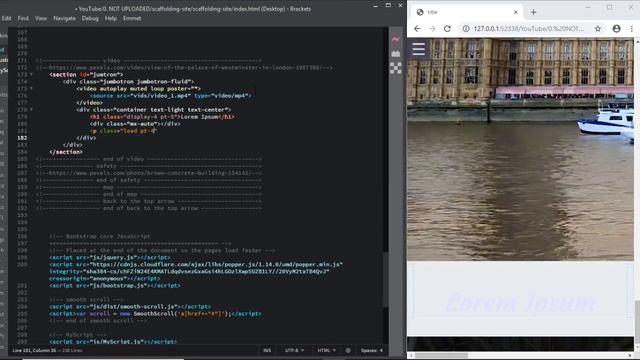Viewport: 640px width, 360px height.
Task: Click the linting status circle in status bar
Action: click(x=348, y=350)
